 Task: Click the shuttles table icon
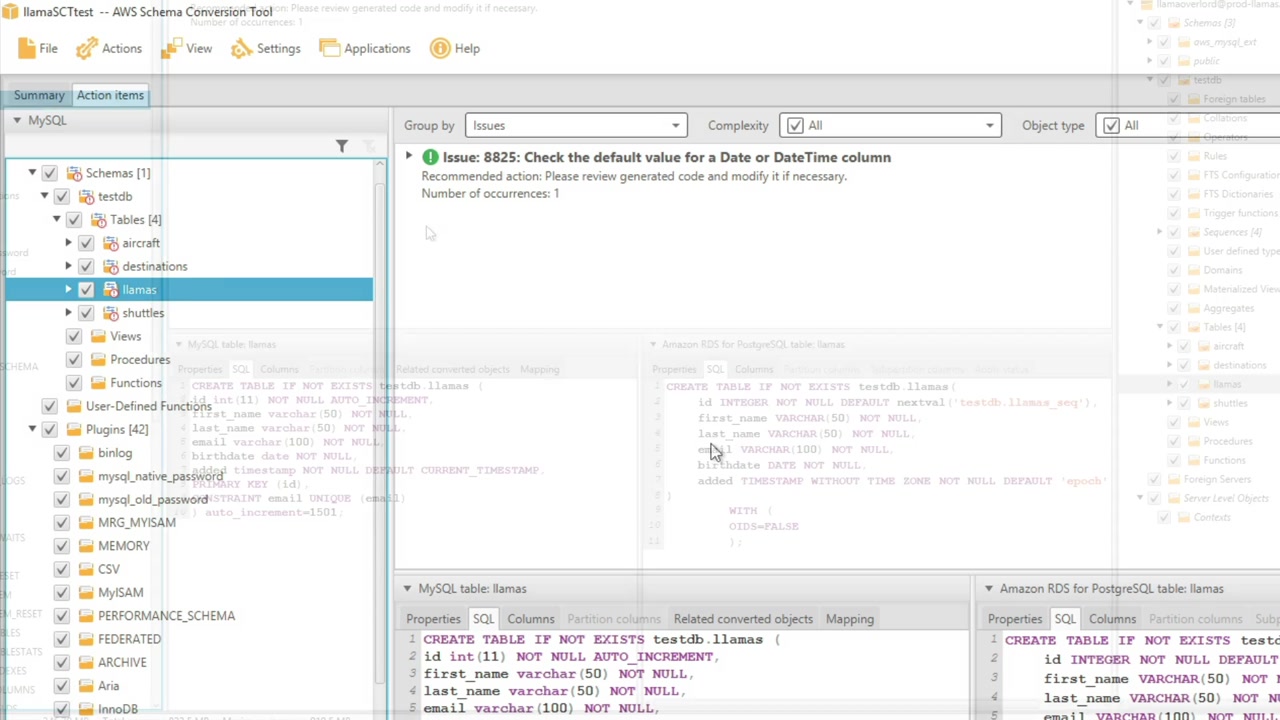(x=108, y=313)
